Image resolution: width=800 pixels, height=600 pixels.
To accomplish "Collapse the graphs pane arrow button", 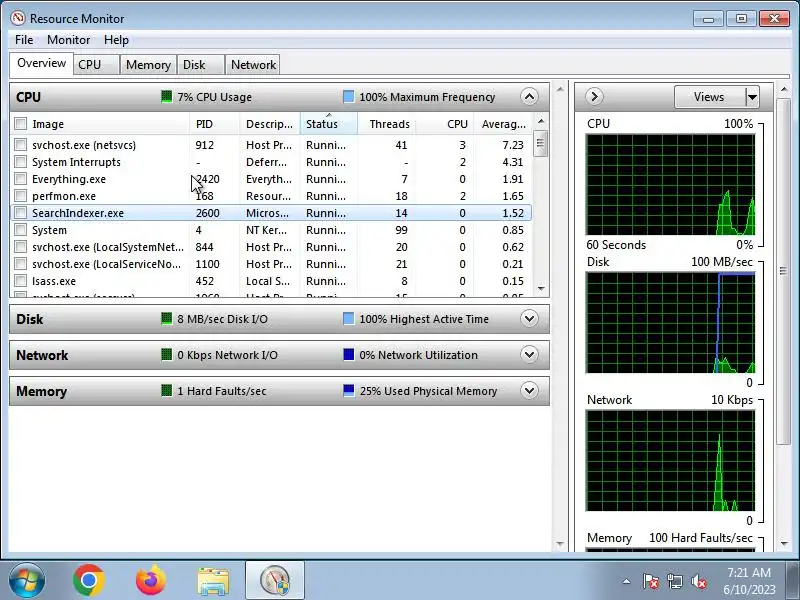I will [x=594, y=96].
